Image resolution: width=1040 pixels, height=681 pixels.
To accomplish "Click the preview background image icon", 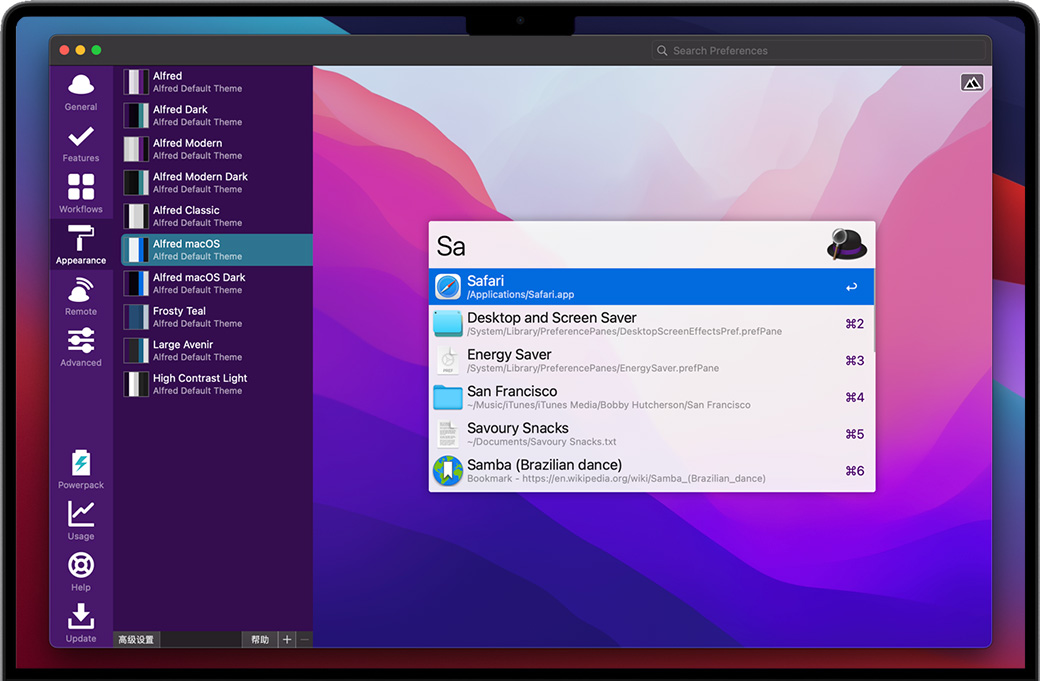I will pos(972,83).
